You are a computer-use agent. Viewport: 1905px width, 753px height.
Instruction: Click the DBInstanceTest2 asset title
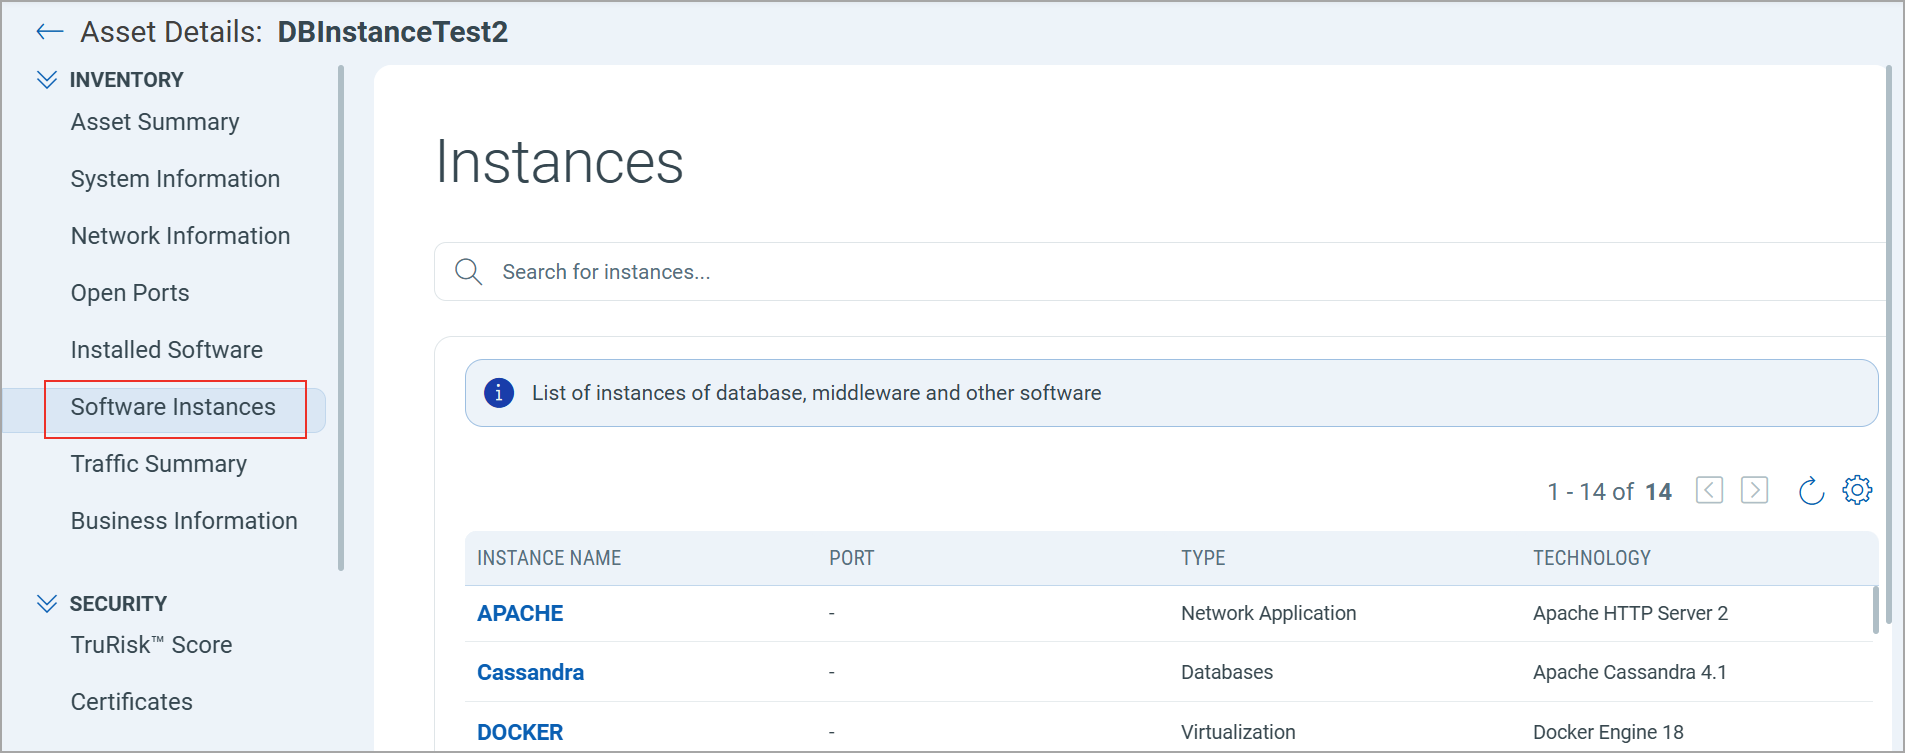(393, 32)
